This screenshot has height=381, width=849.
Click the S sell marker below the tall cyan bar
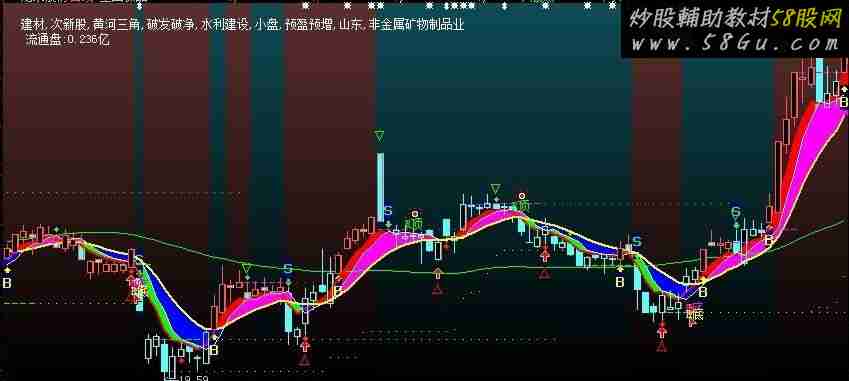coord(388,212)
